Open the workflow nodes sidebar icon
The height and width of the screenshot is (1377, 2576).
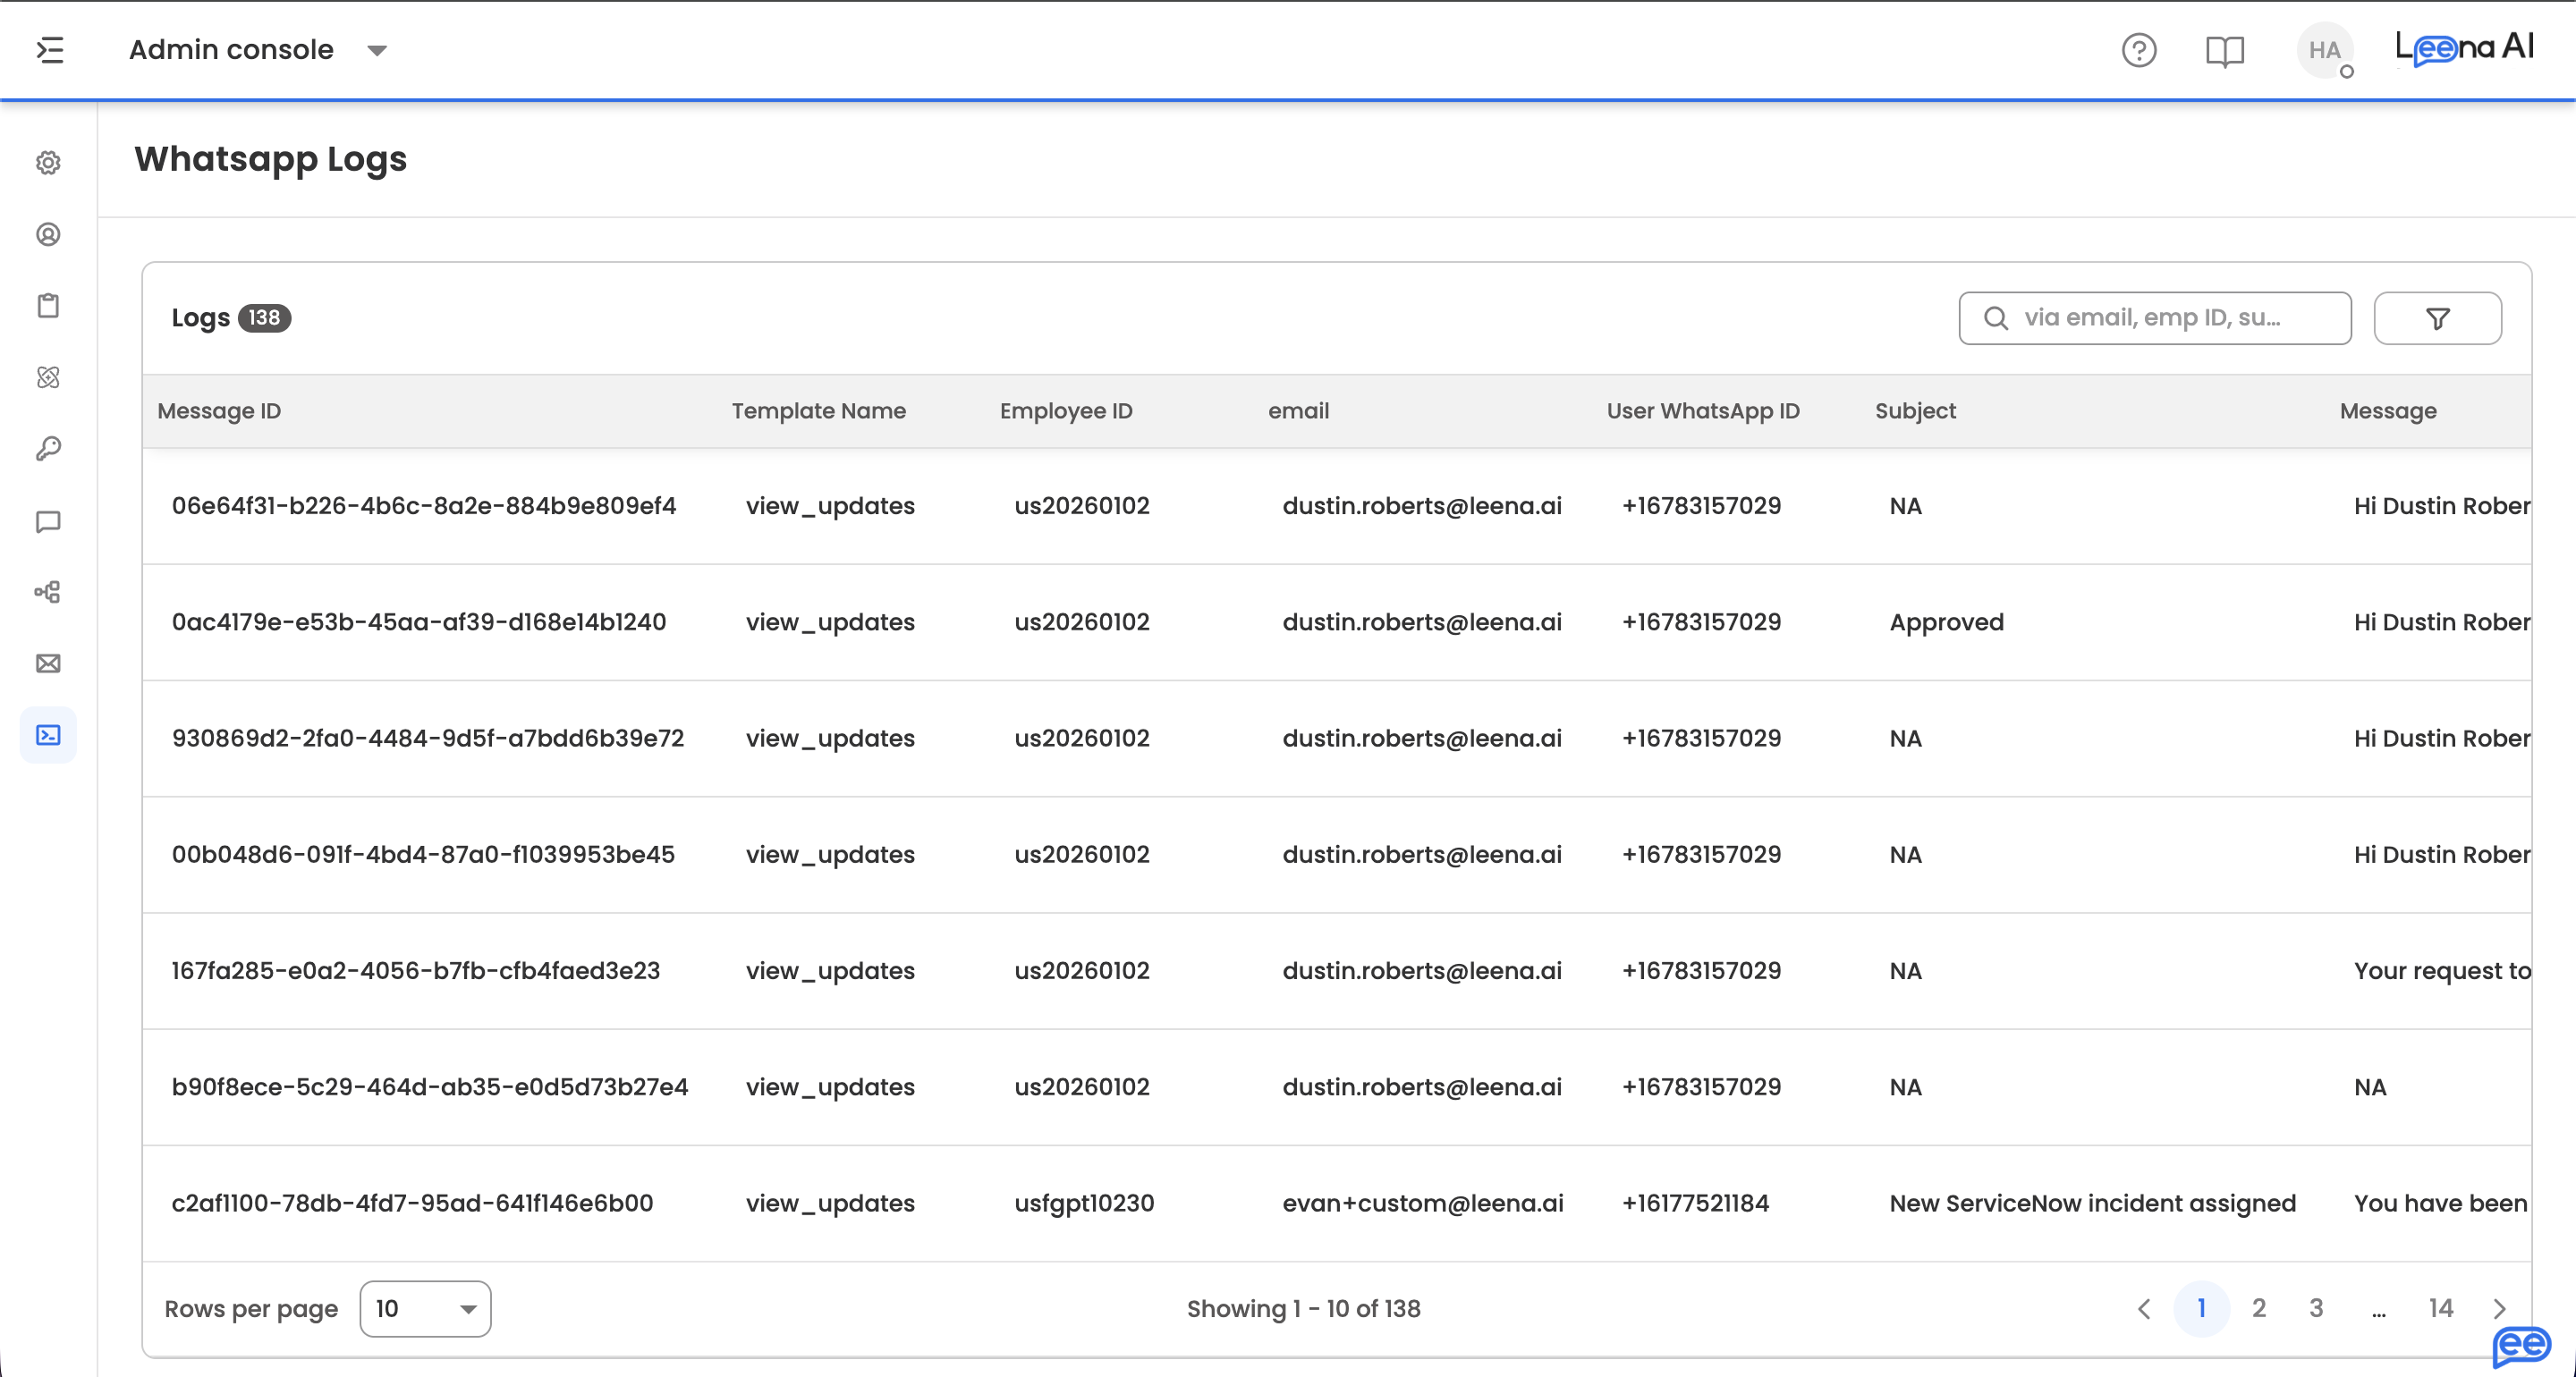(48, 592)
